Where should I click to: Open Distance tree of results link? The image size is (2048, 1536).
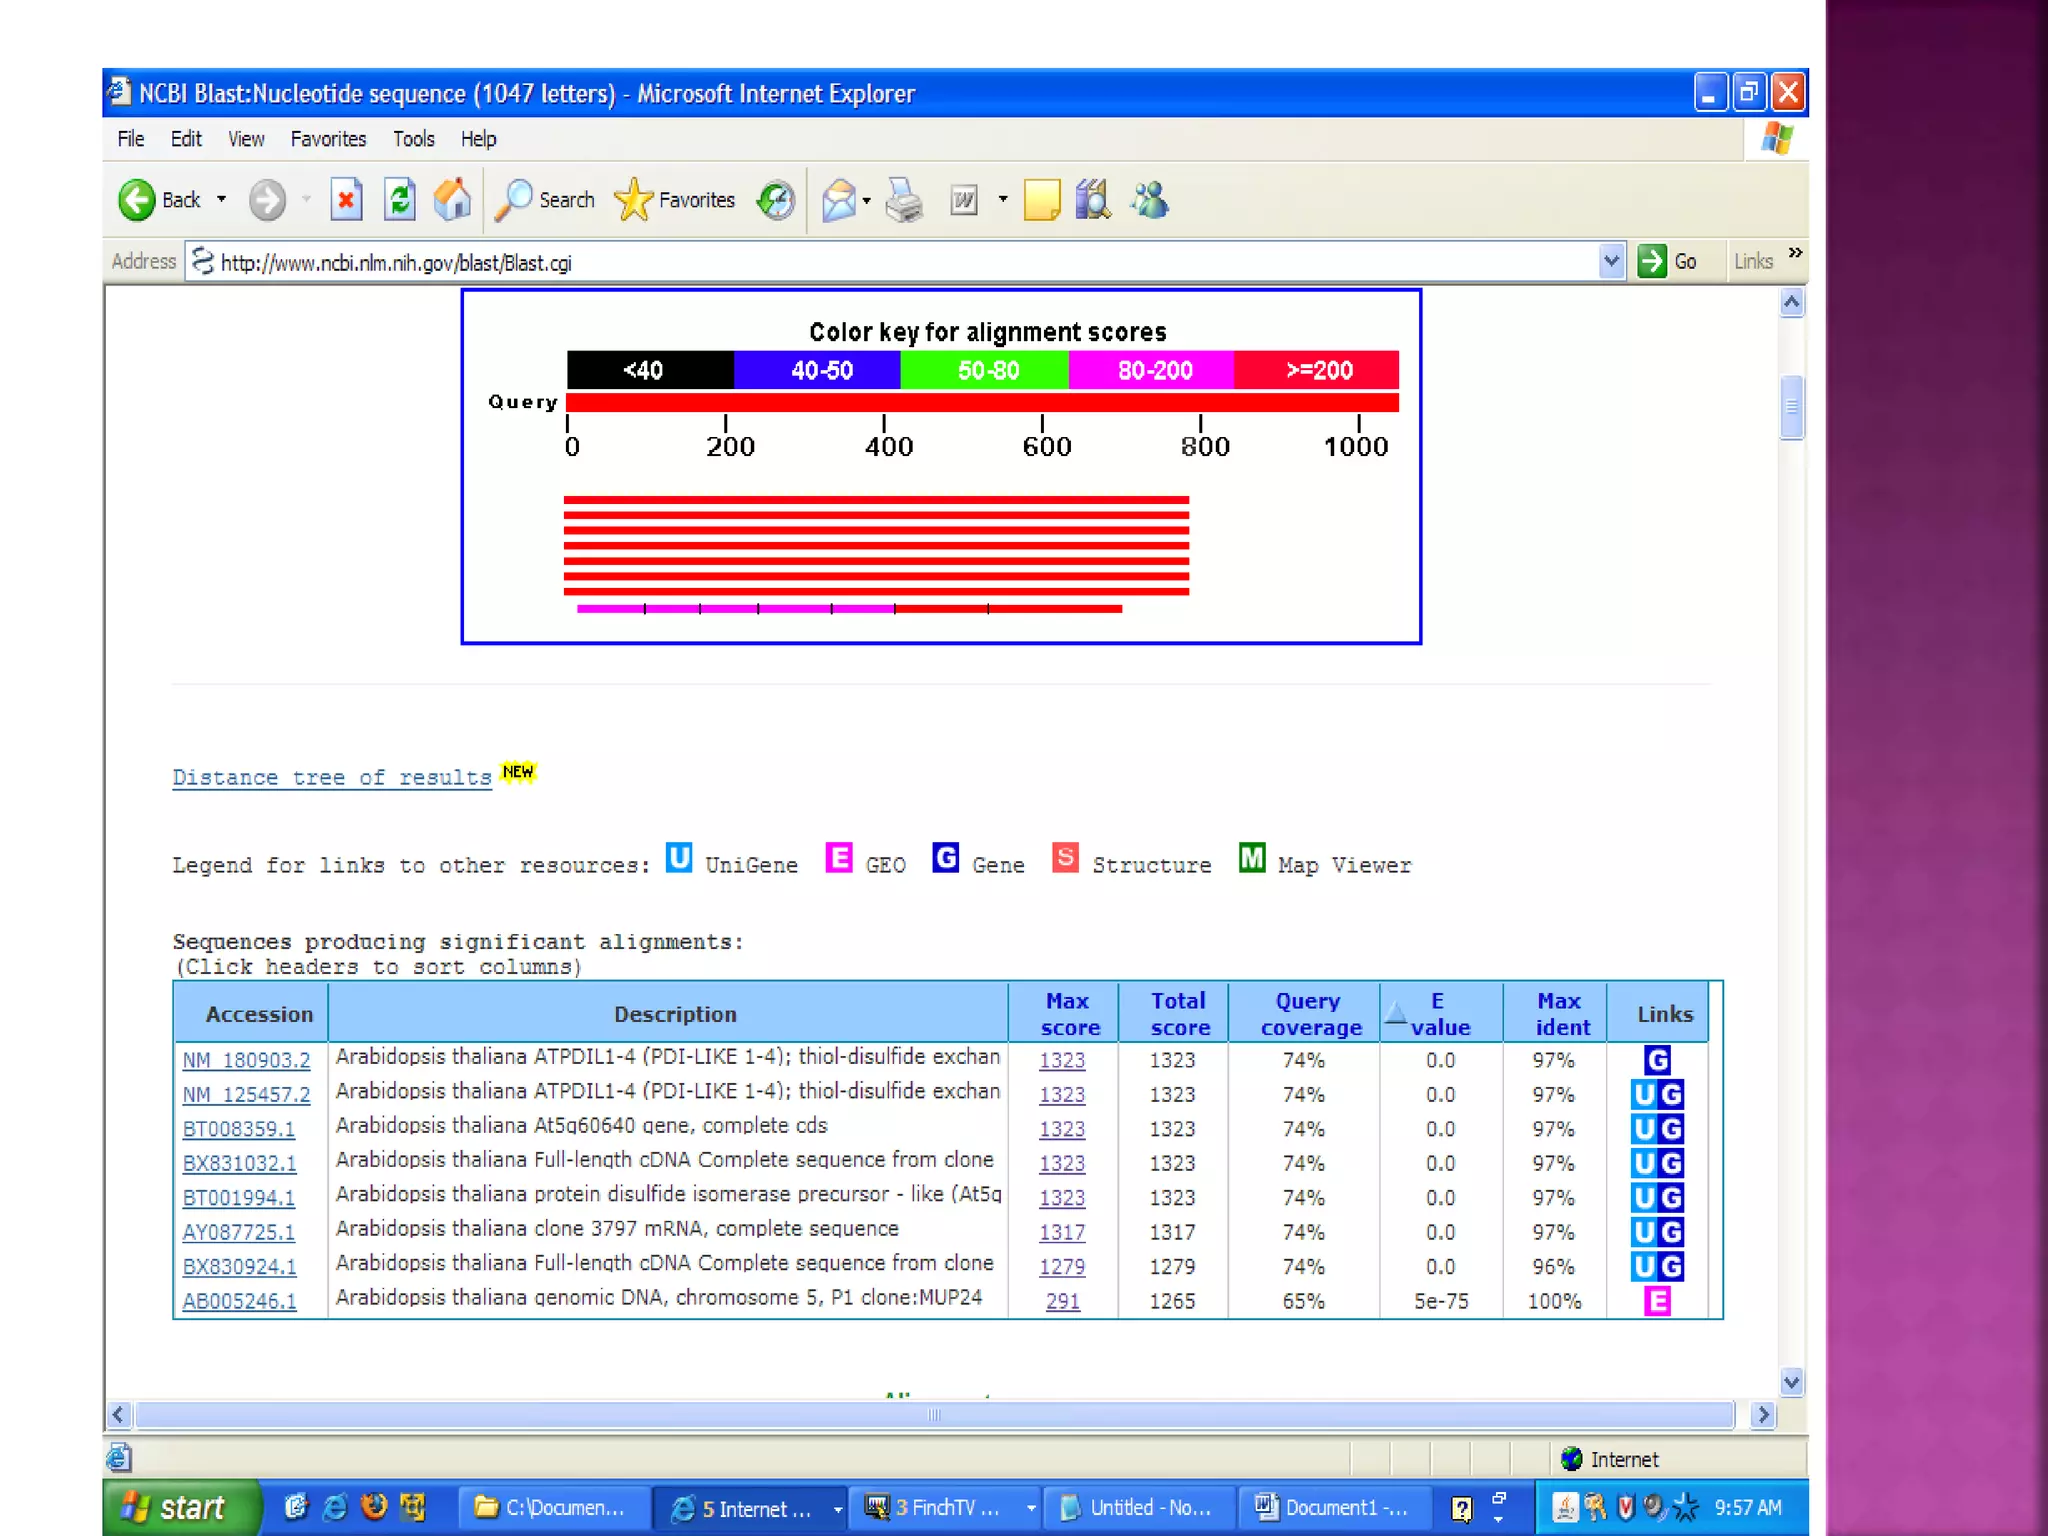coord(331,778)
